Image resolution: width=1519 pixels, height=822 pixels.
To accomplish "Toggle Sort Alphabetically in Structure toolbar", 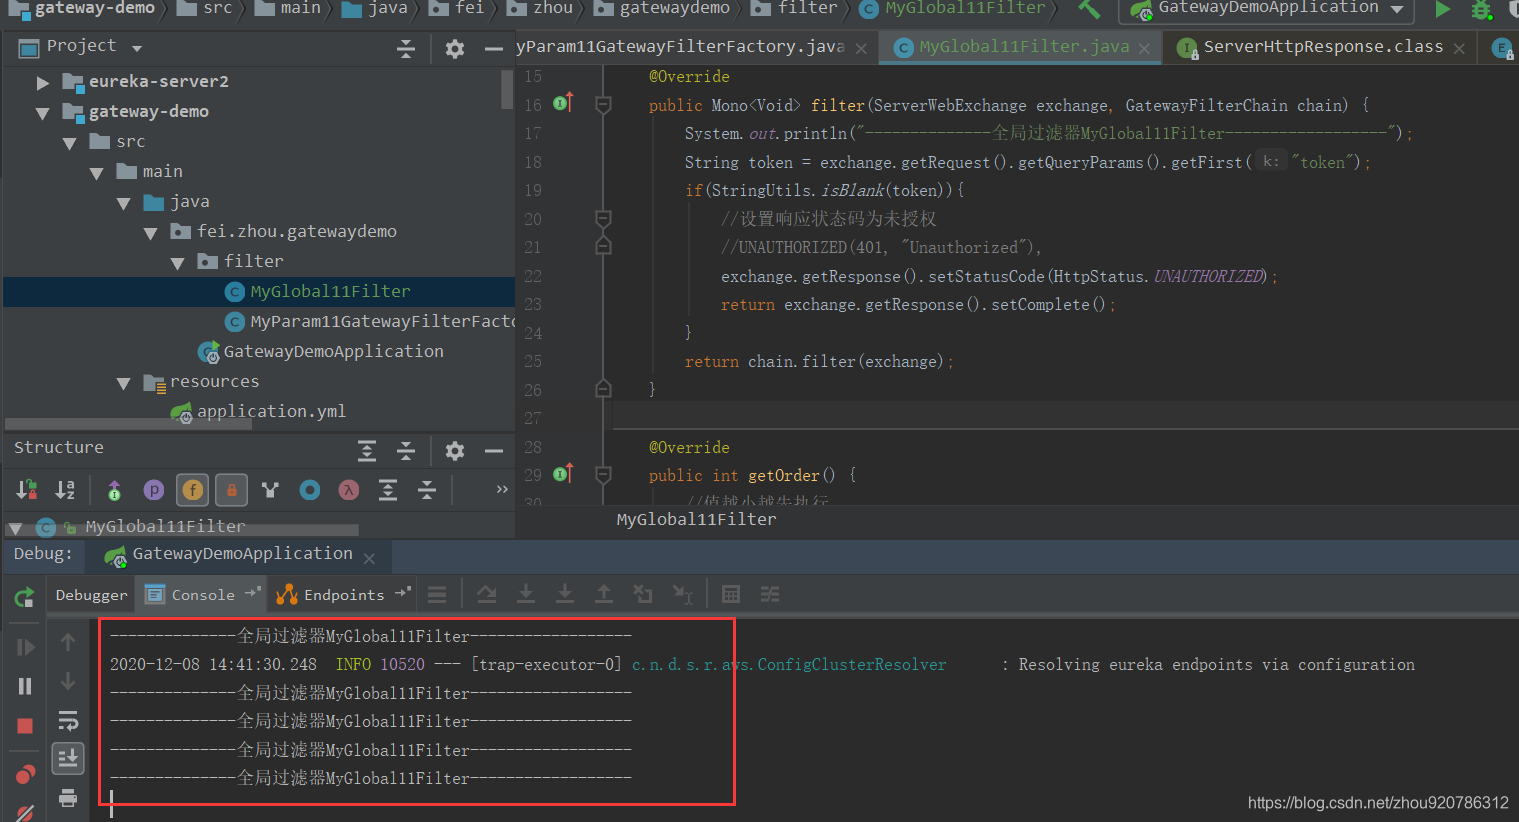I will 65,490.
